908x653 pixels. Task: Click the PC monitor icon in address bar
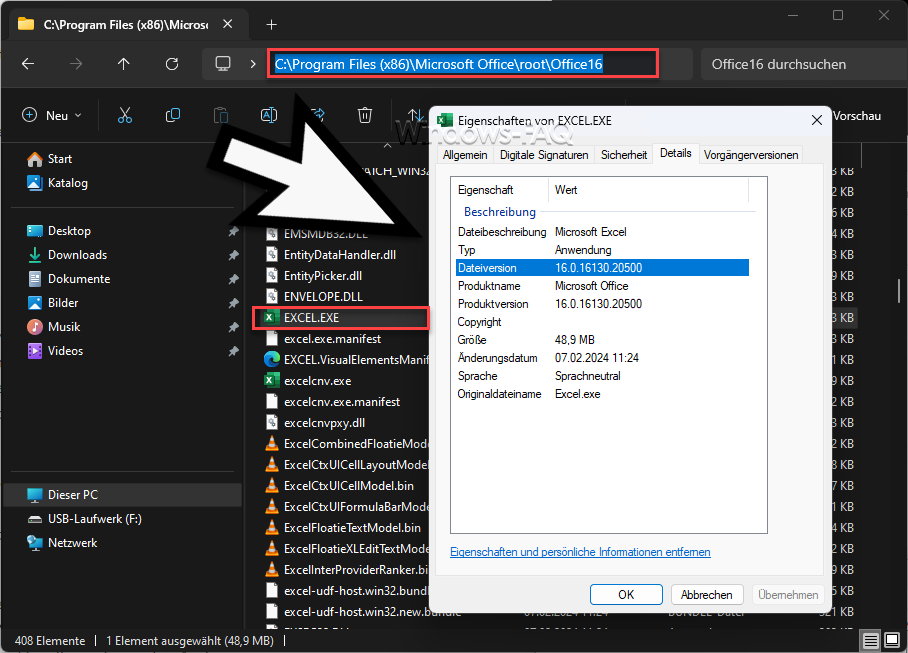pyautogui.click(x=223, y=64)
